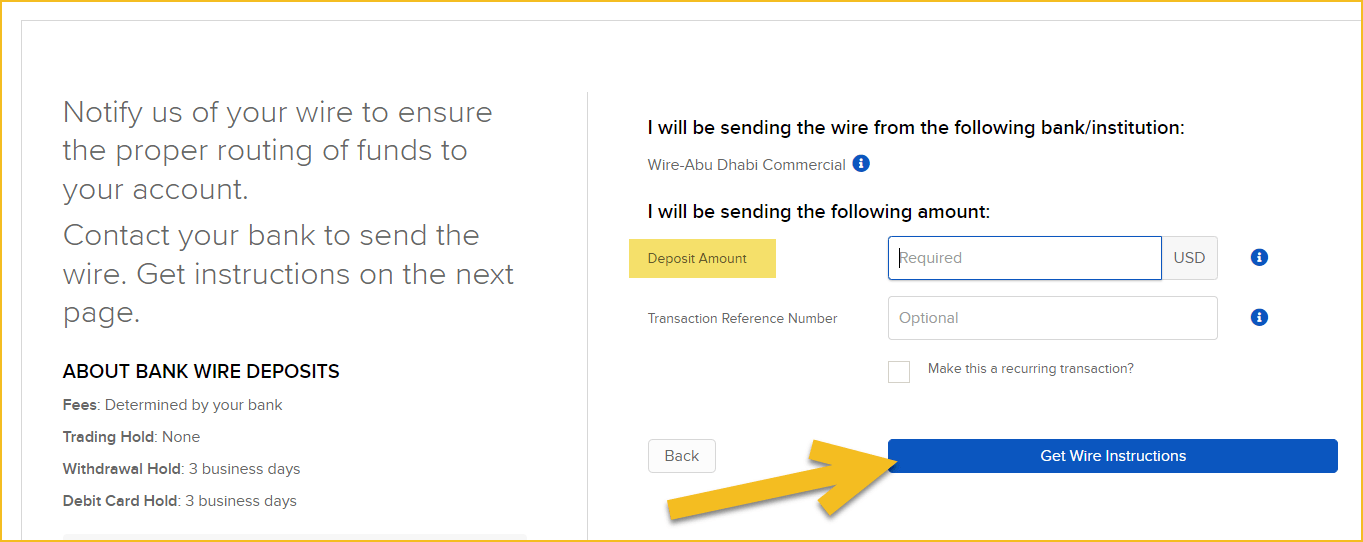Click the 'Make this a recurring transaction?' label
Screen dimensions: 1363x542
coord(1031,369)
